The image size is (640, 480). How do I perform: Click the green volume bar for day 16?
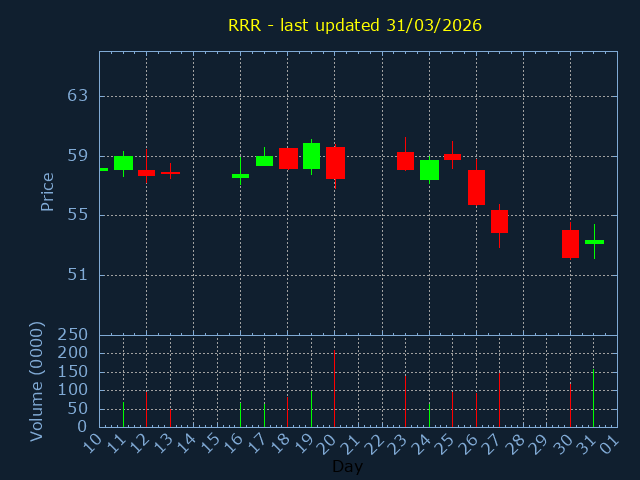[240, 414]
